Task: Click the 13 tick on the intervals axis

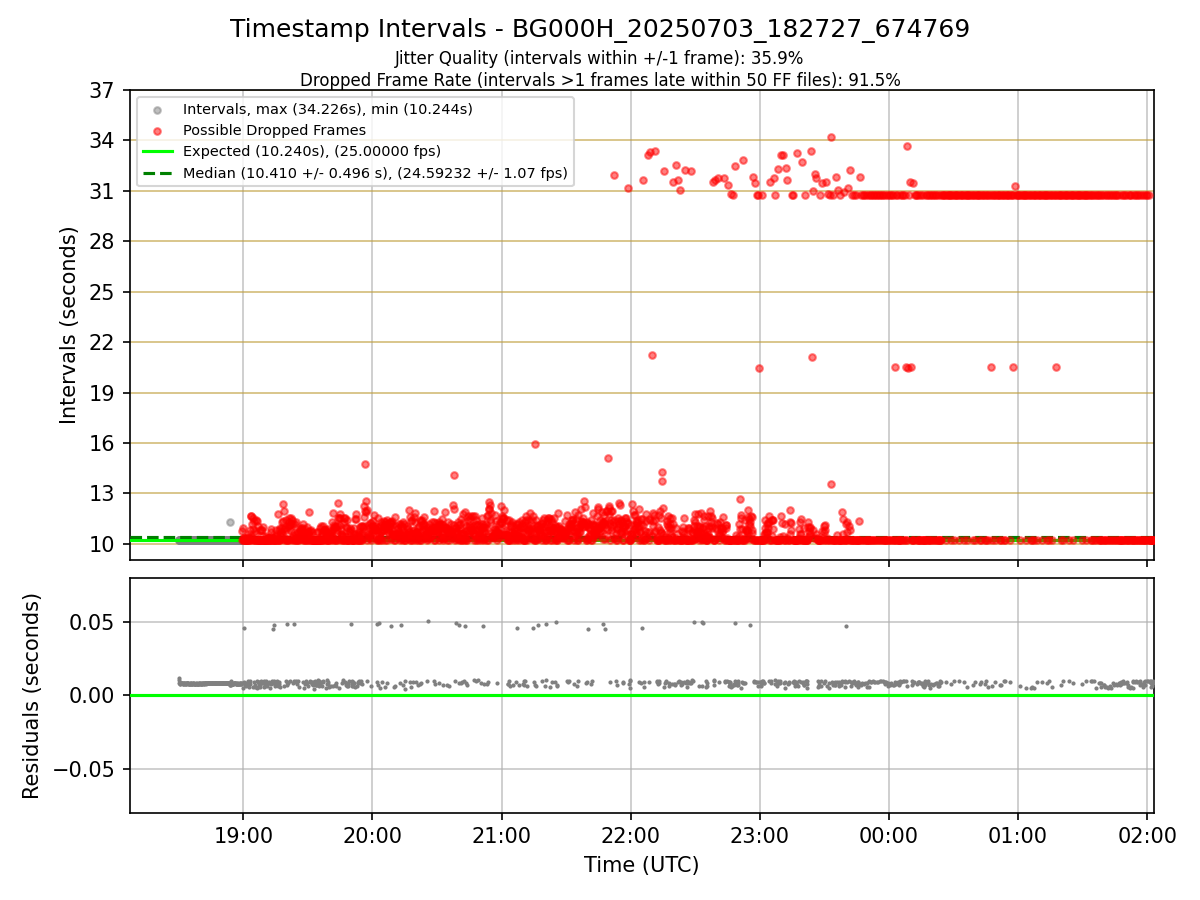Action: tap(104, 494)
